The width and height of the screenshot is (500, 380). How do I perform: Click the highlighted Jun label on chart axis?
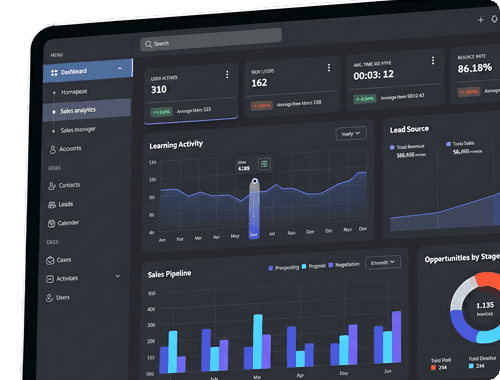pos(253,235)
